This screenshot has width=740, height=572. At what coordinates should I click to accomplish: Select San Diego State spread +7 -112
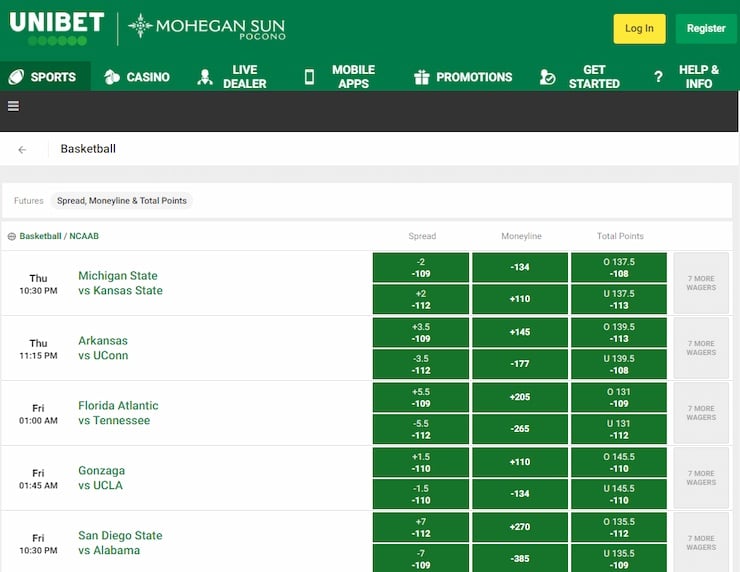click(x=421, y=527)
